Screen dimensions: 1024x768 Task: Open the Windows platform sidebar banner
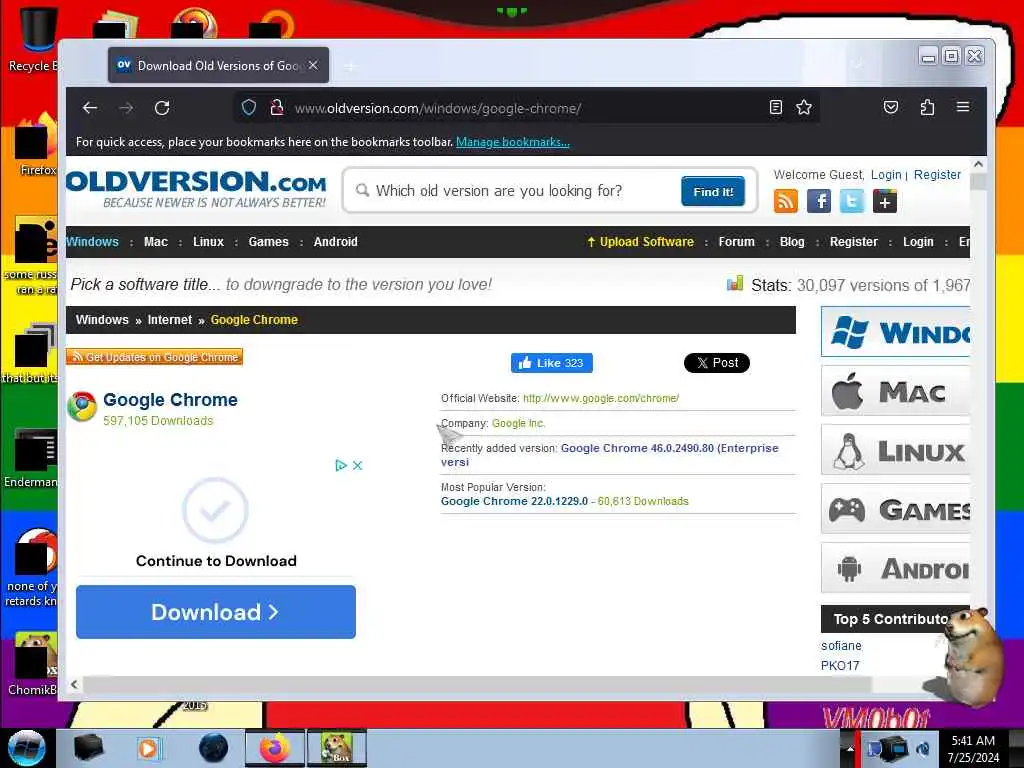coord(895,332)
